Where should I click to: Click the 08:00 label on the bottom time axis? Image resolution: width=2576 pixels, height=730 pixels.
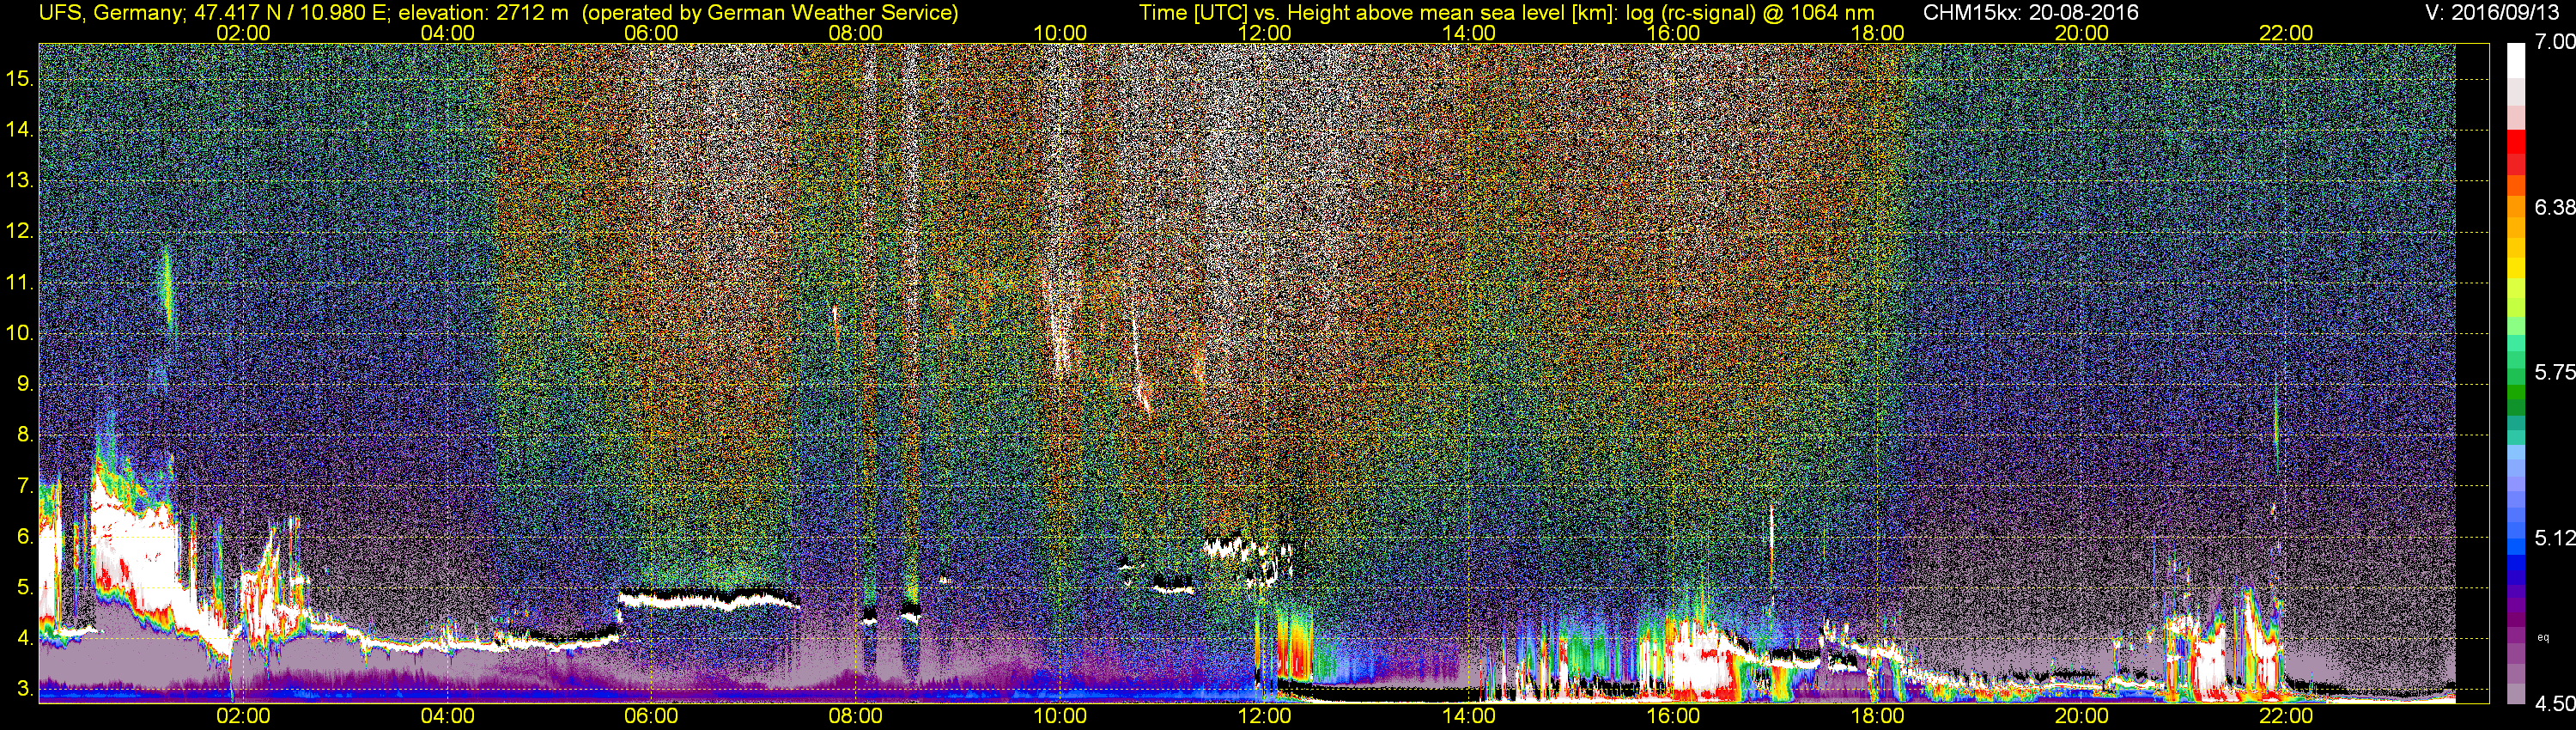[856, 716]
